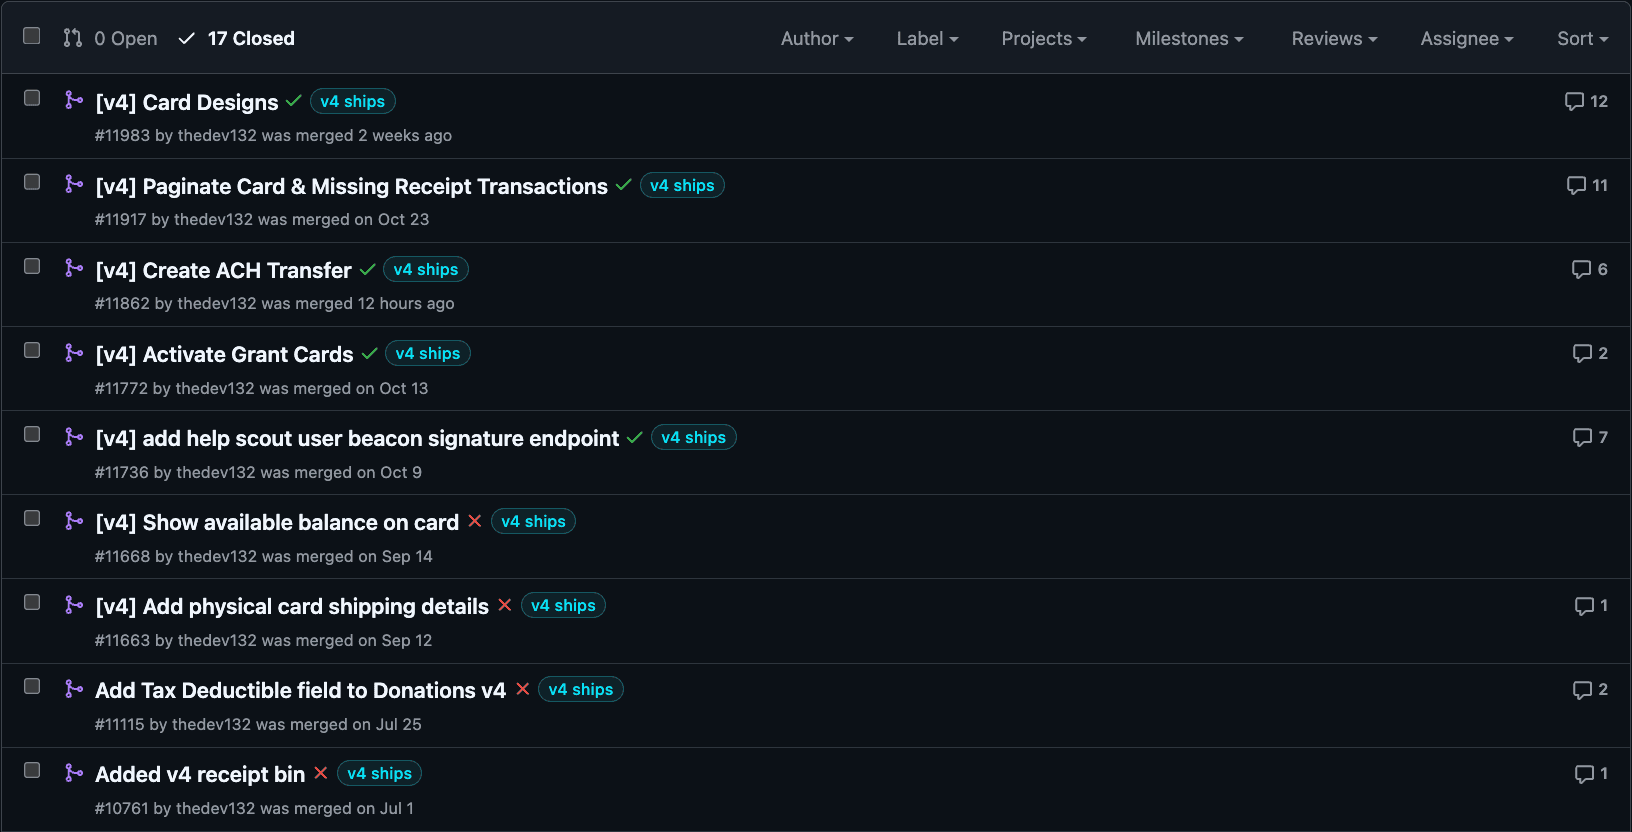Image resolution: width=1632 pixels, height=832 pixels.
Task: Open the Author filter dropdown
Action: (x=816, y=39)
